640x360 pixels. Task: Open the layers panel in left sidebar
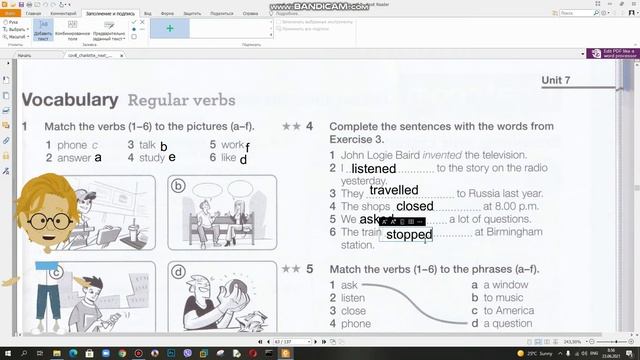[6, 110]
